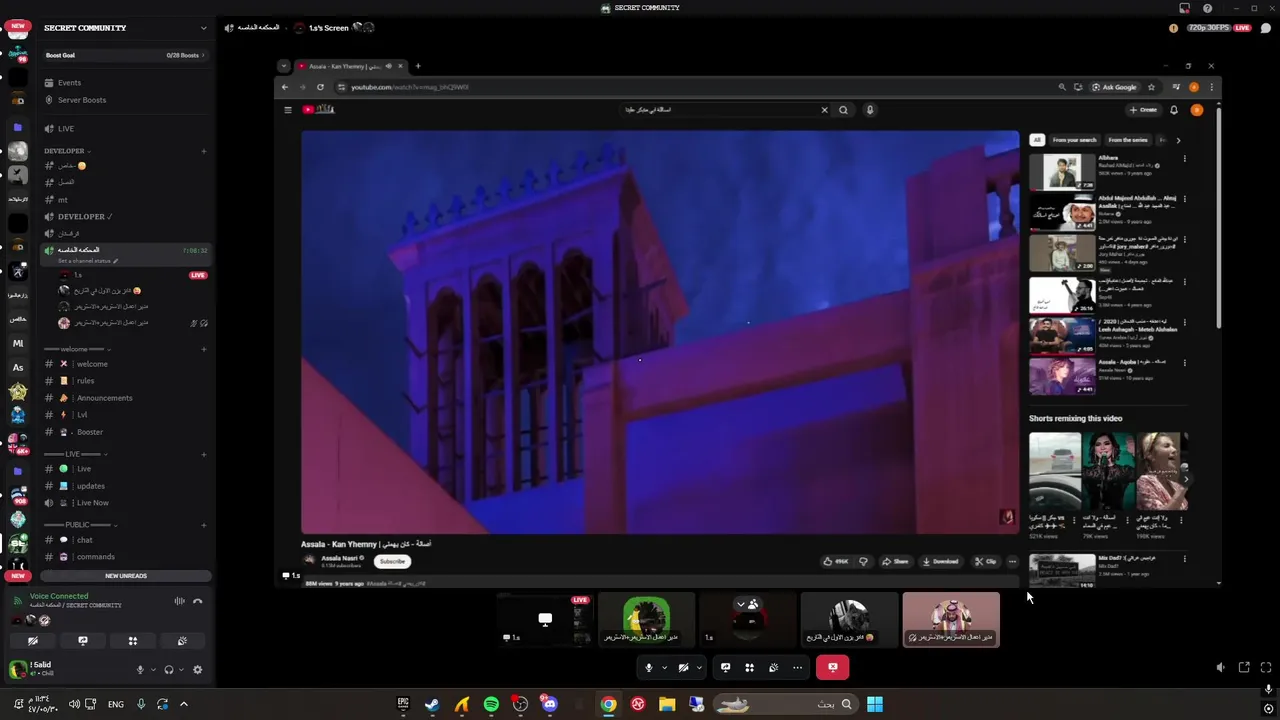Turn on camera in the voice panel
Viewport: 1280px width, 720px height.
(x=33, y=641)
